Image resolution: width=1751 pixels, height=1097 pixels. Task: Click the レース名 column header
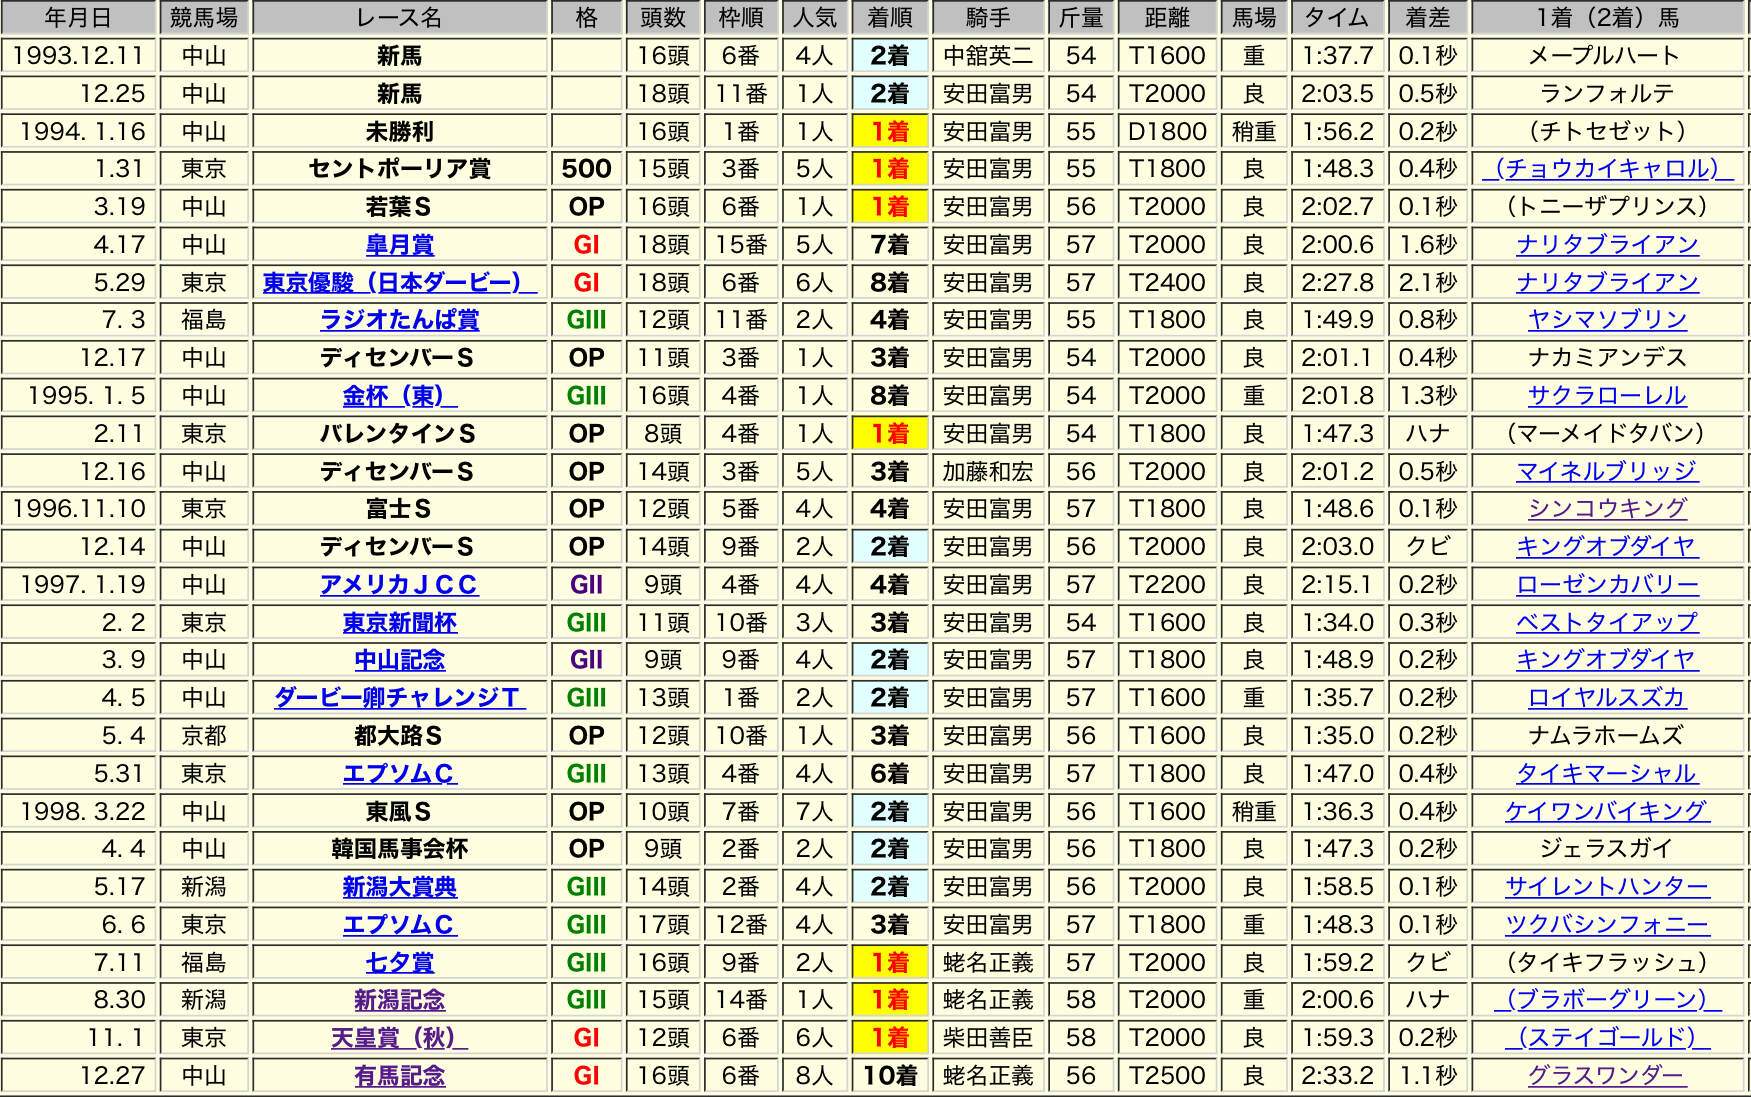(399, 18)
